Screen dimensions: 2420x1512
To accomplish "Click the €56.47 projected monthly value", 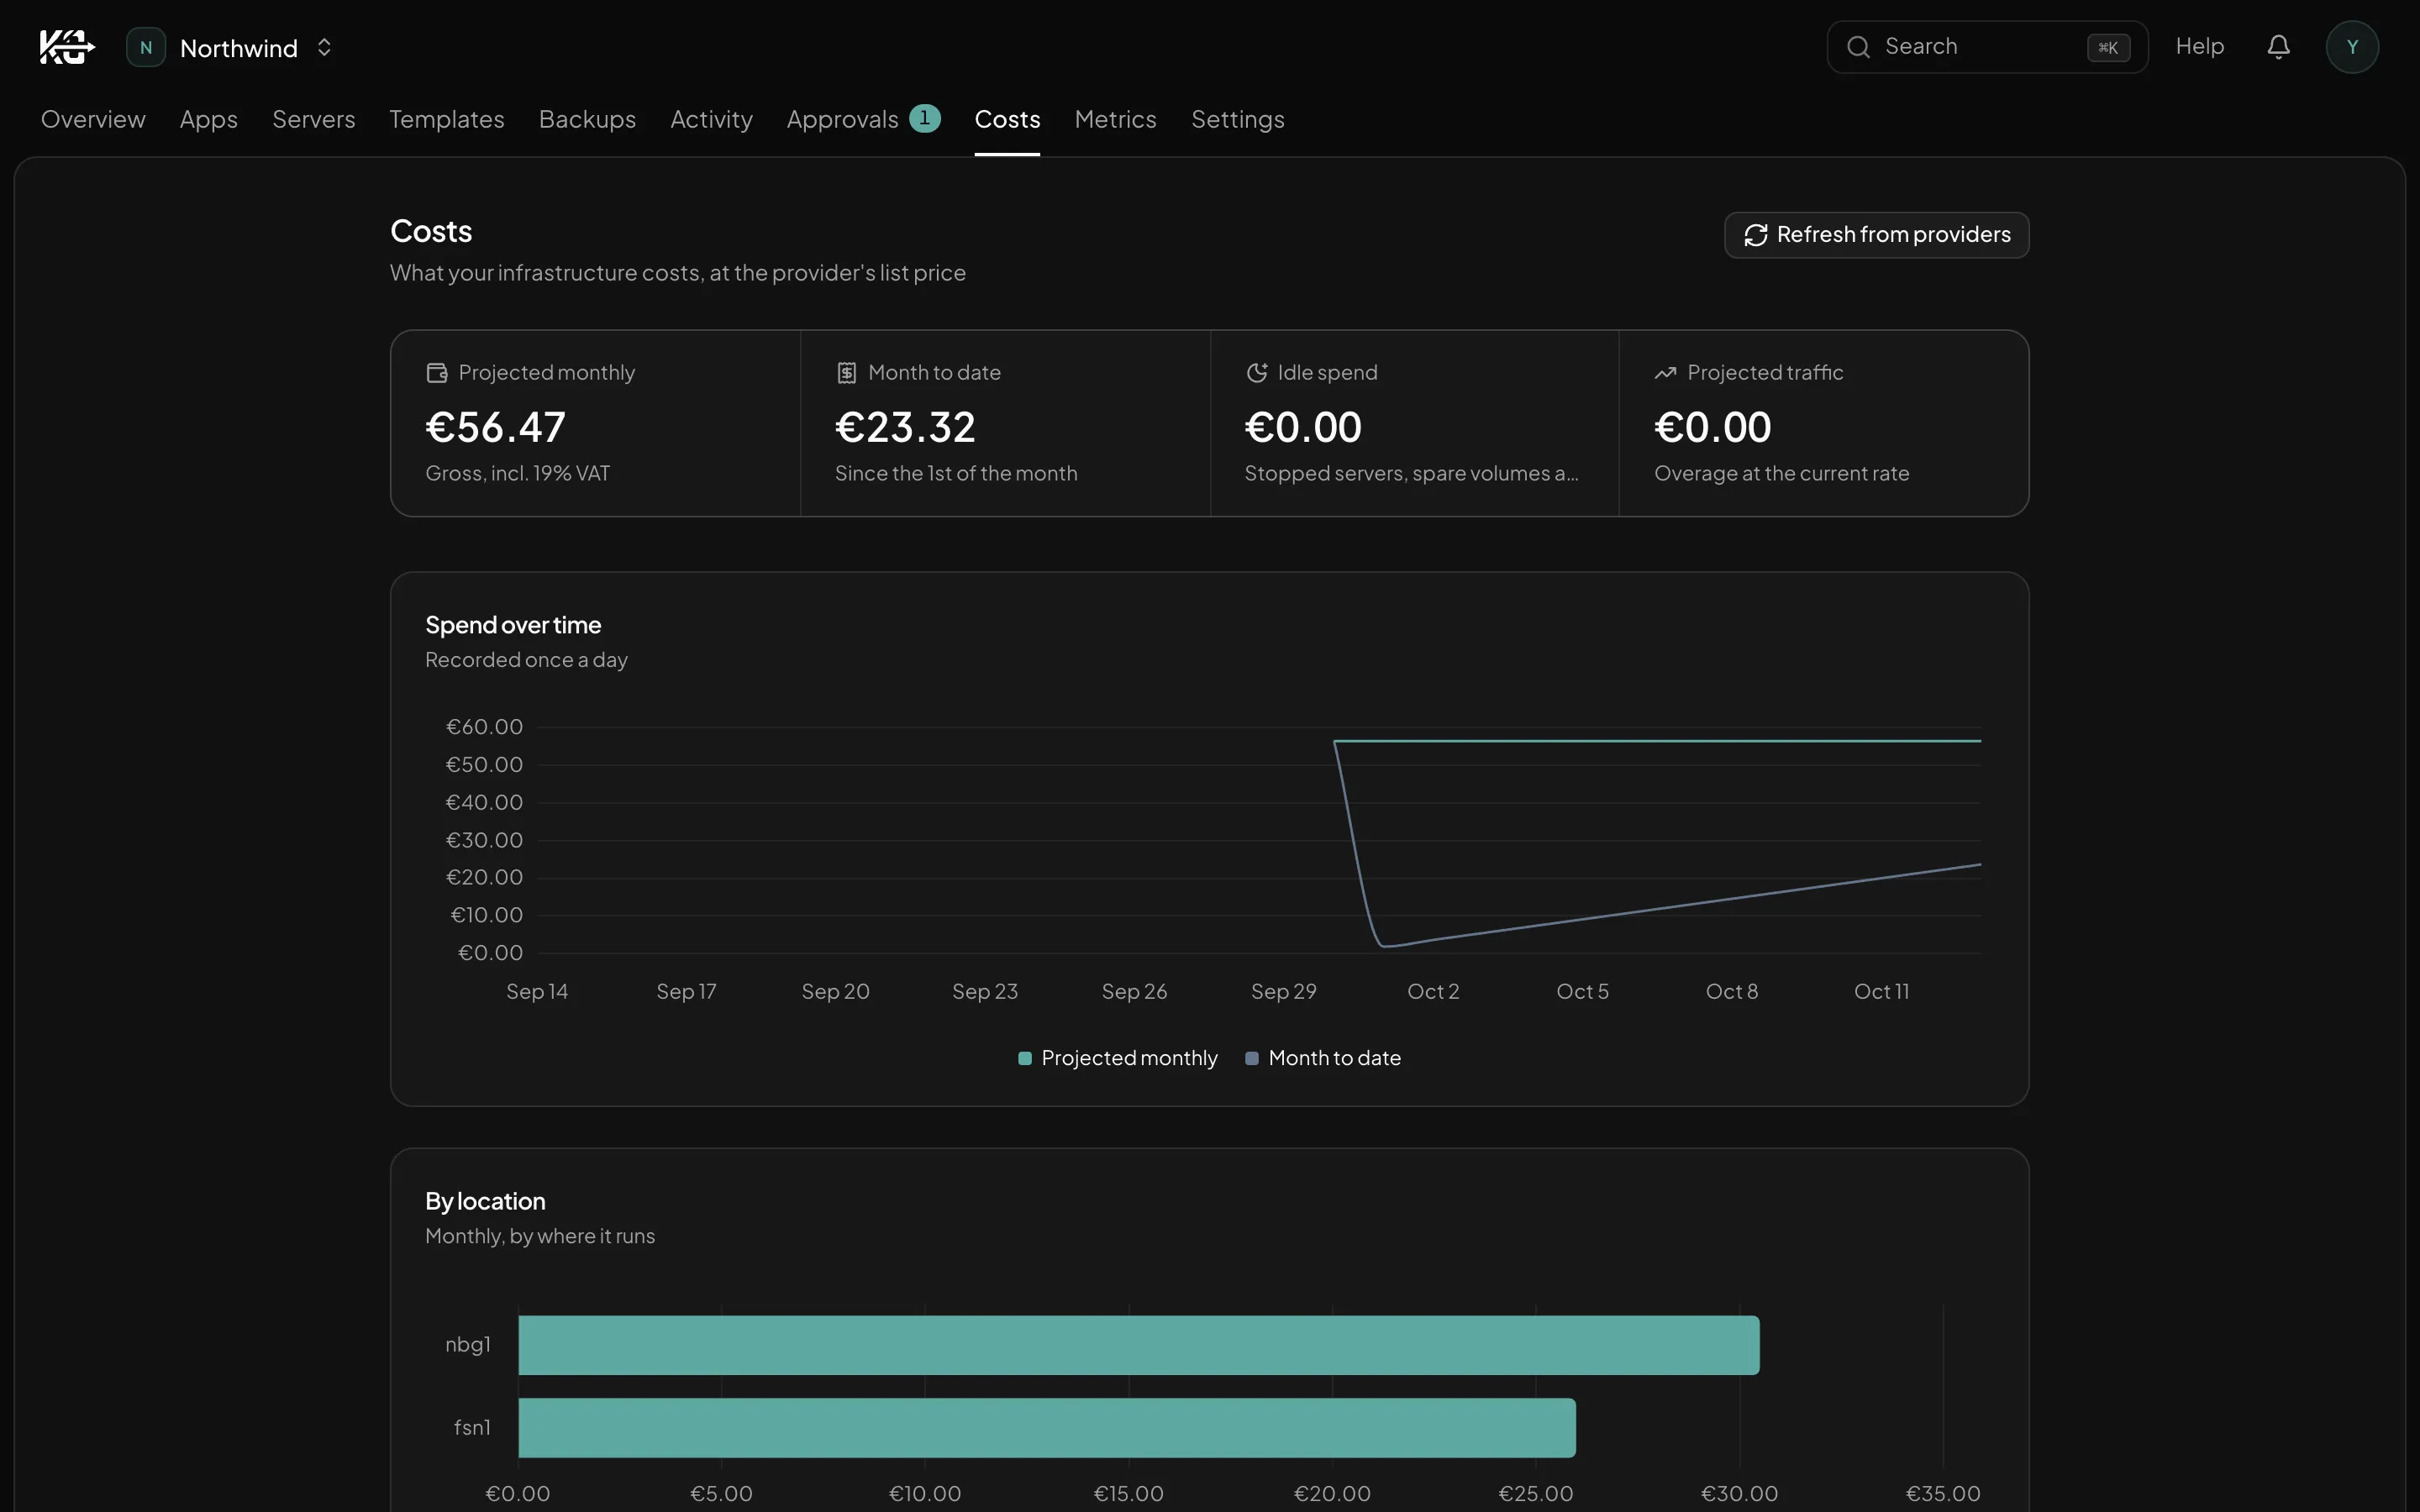I will click(496, 428).
